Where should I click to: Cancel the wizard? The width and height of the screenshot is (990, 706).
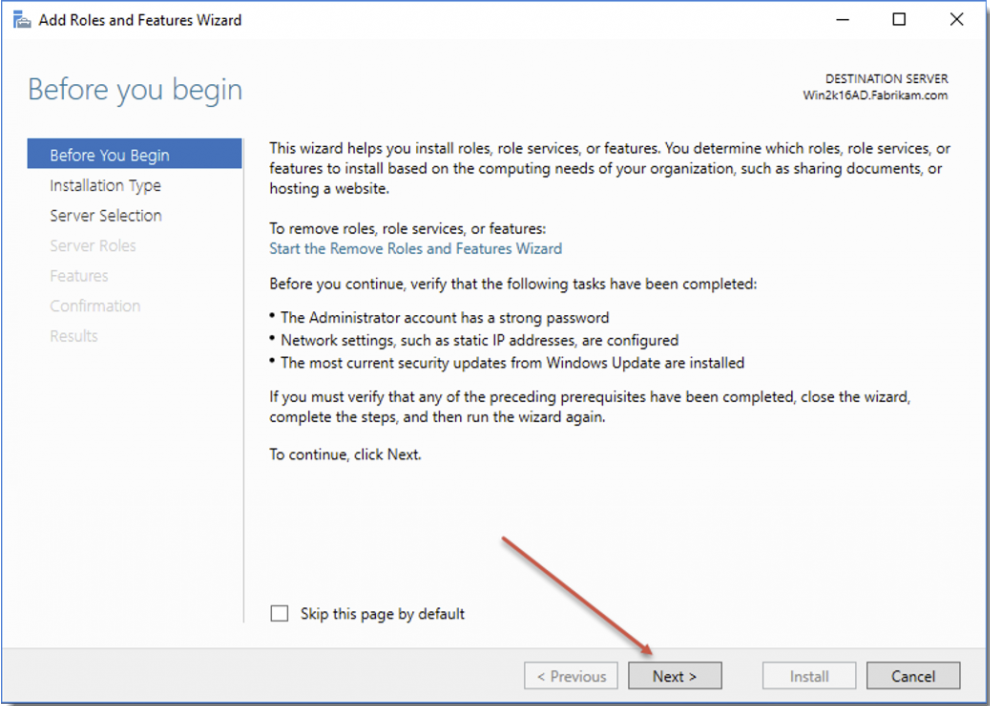click(913, 676)
